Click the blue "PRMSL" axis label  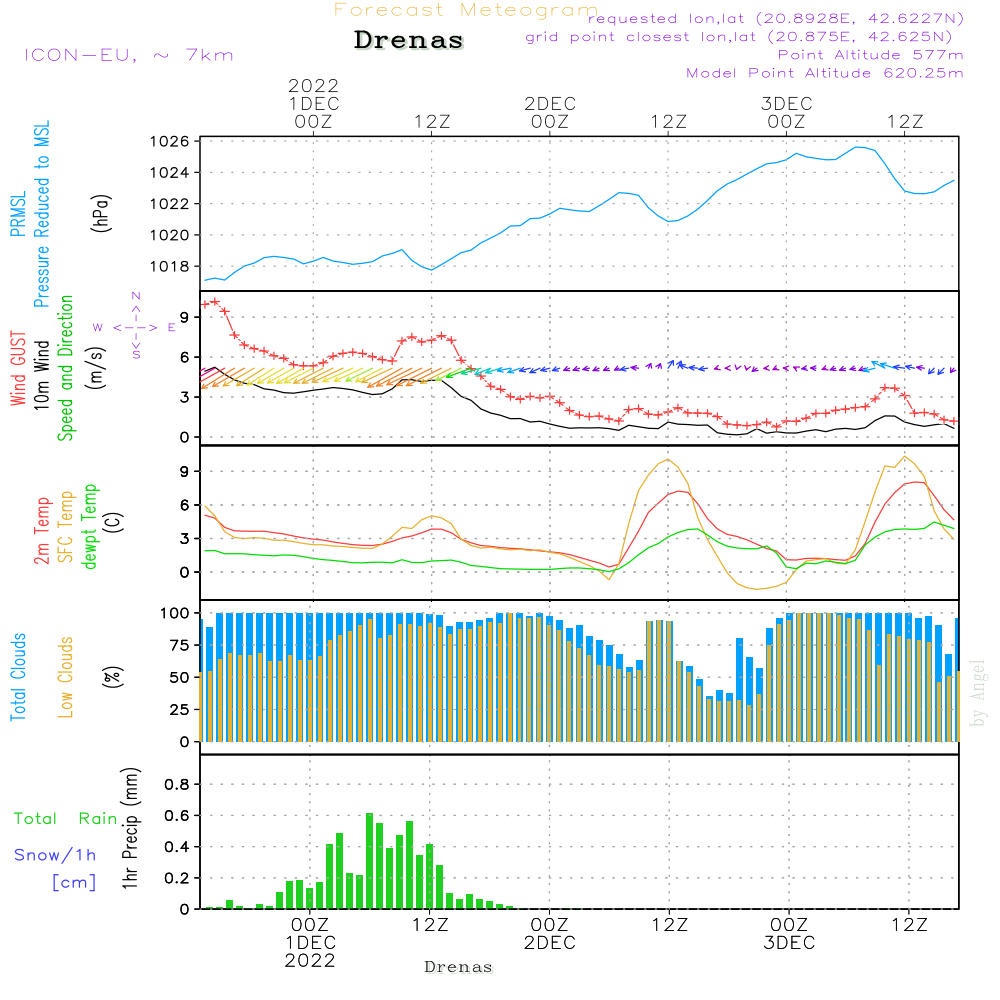pyautogui.click(x=18, y=214)
